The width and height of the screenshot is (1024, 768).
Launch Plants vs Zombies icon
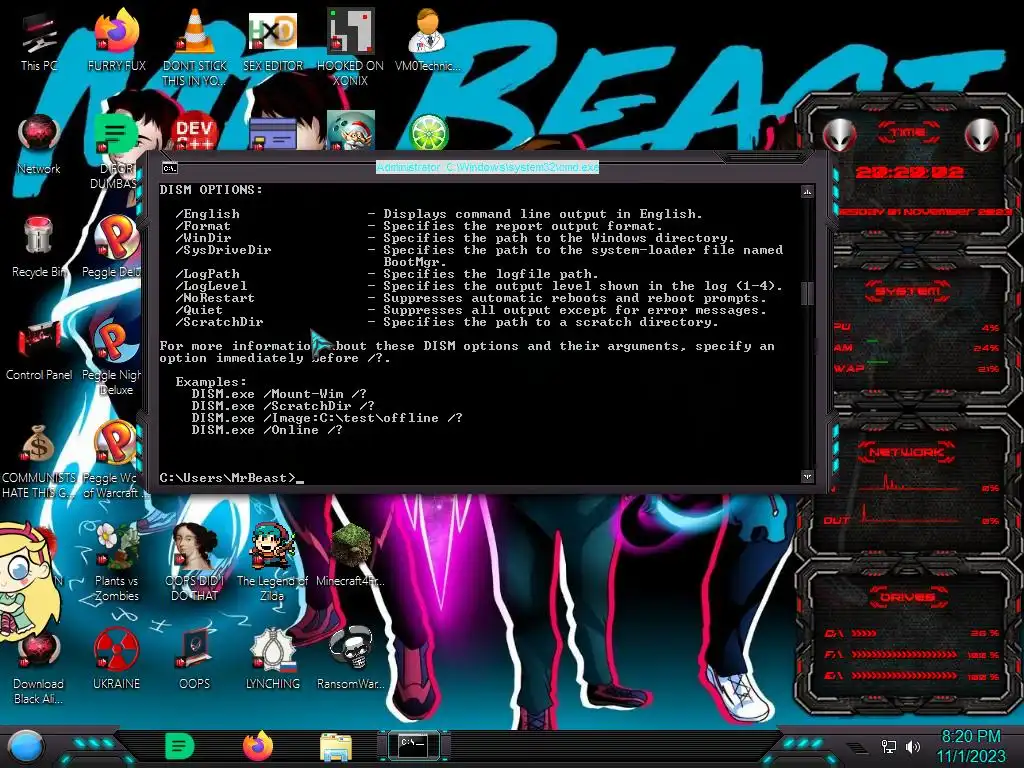click(x=116, y=562)
